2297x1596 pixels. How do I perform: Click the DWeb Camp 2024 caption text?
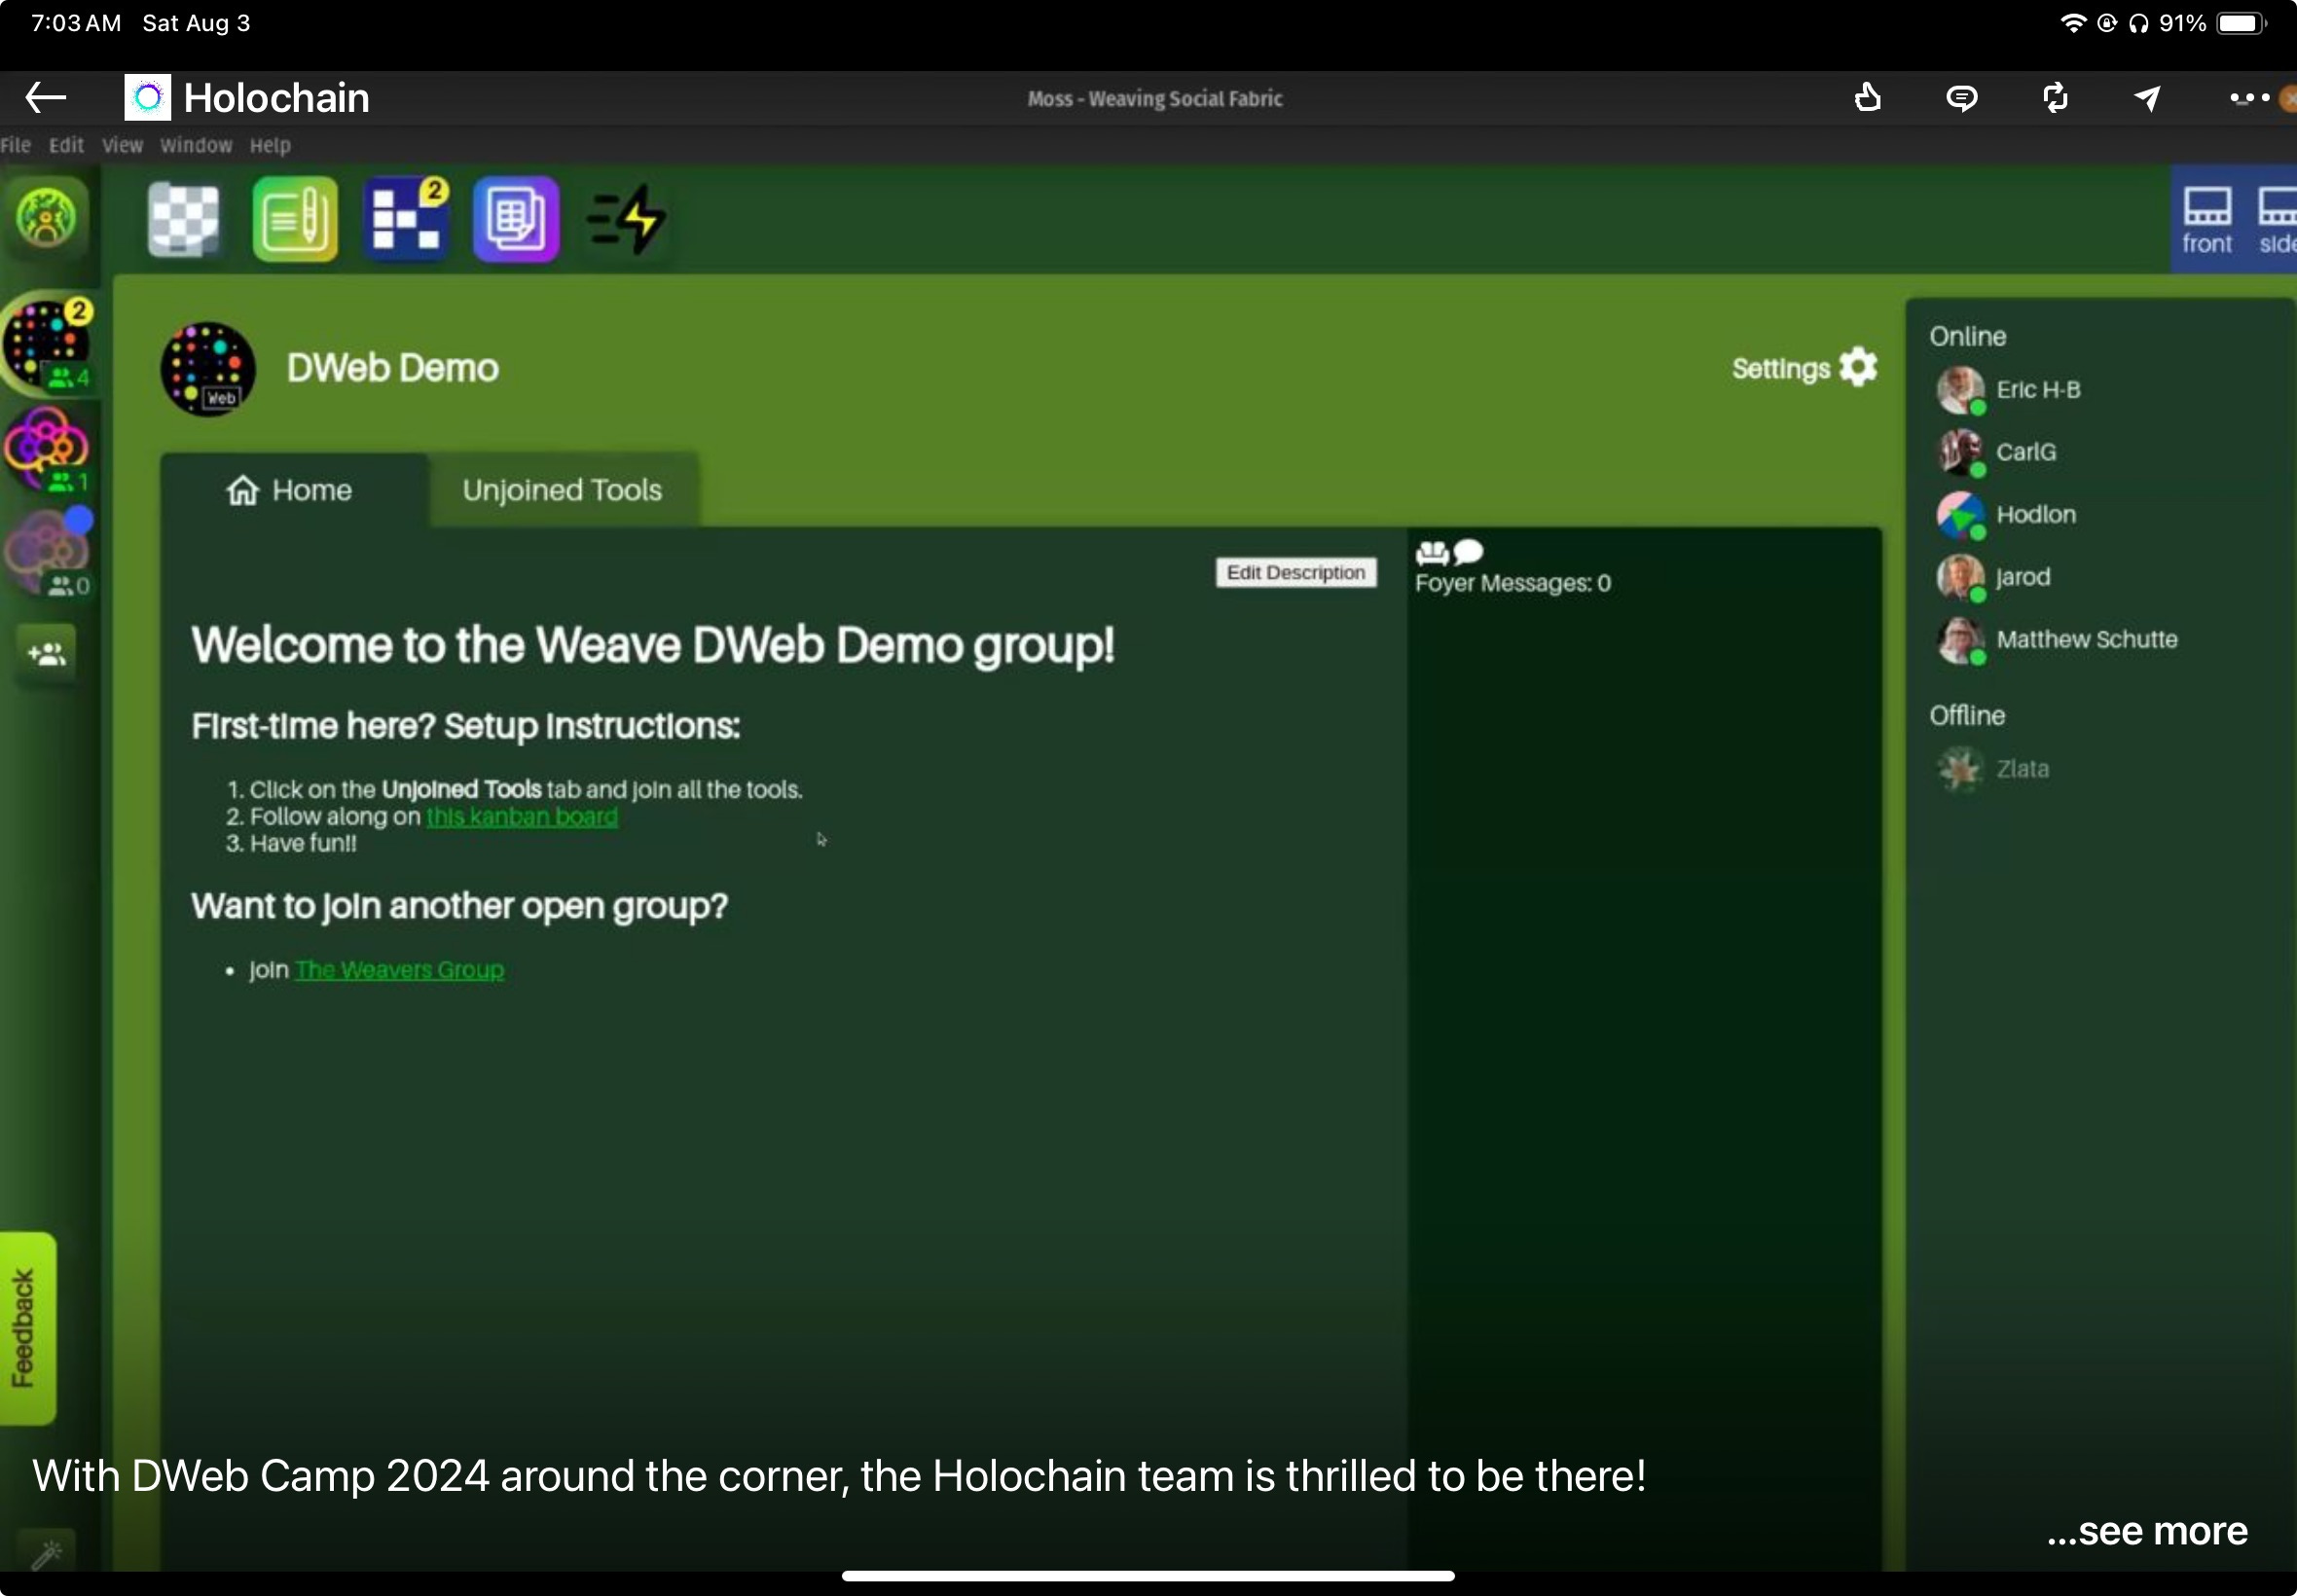click(839, 1476)
